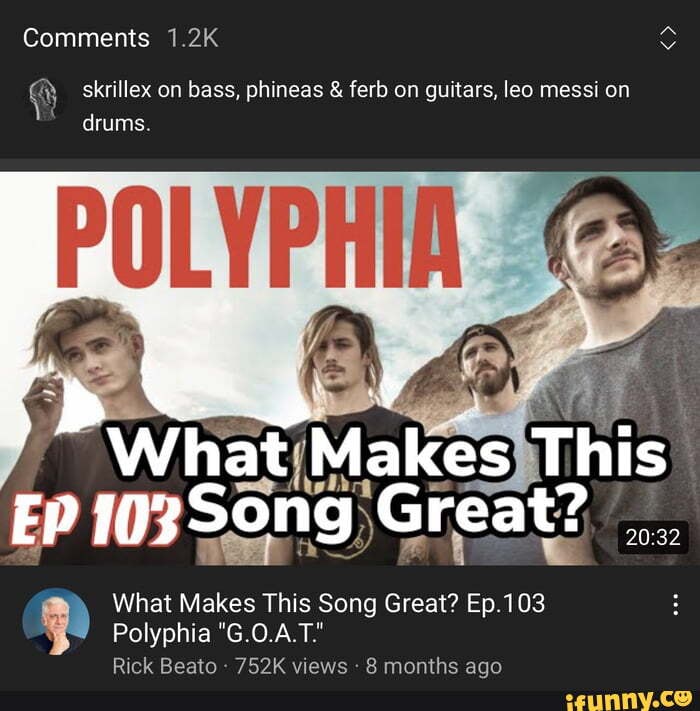Open the skrillex on bass comment text
Viewport: 700px width, 711px height.
pyautogui.click(x=356, y=106)
